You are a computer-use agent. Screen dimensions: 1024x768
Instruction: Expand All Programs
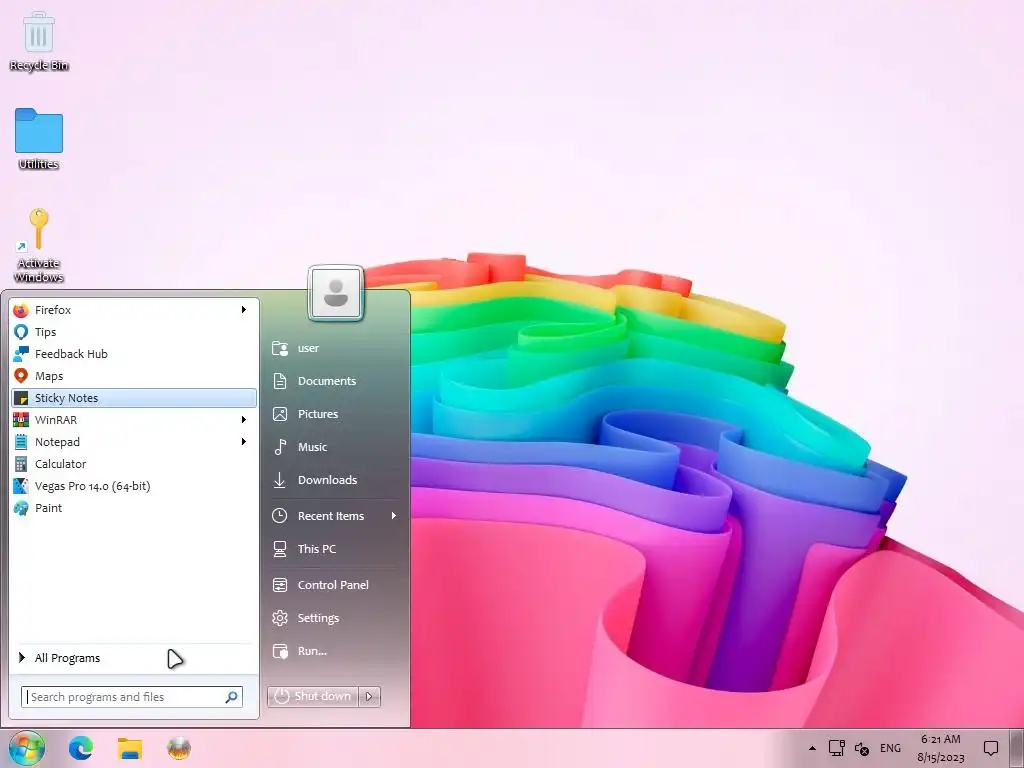(134, 658)
